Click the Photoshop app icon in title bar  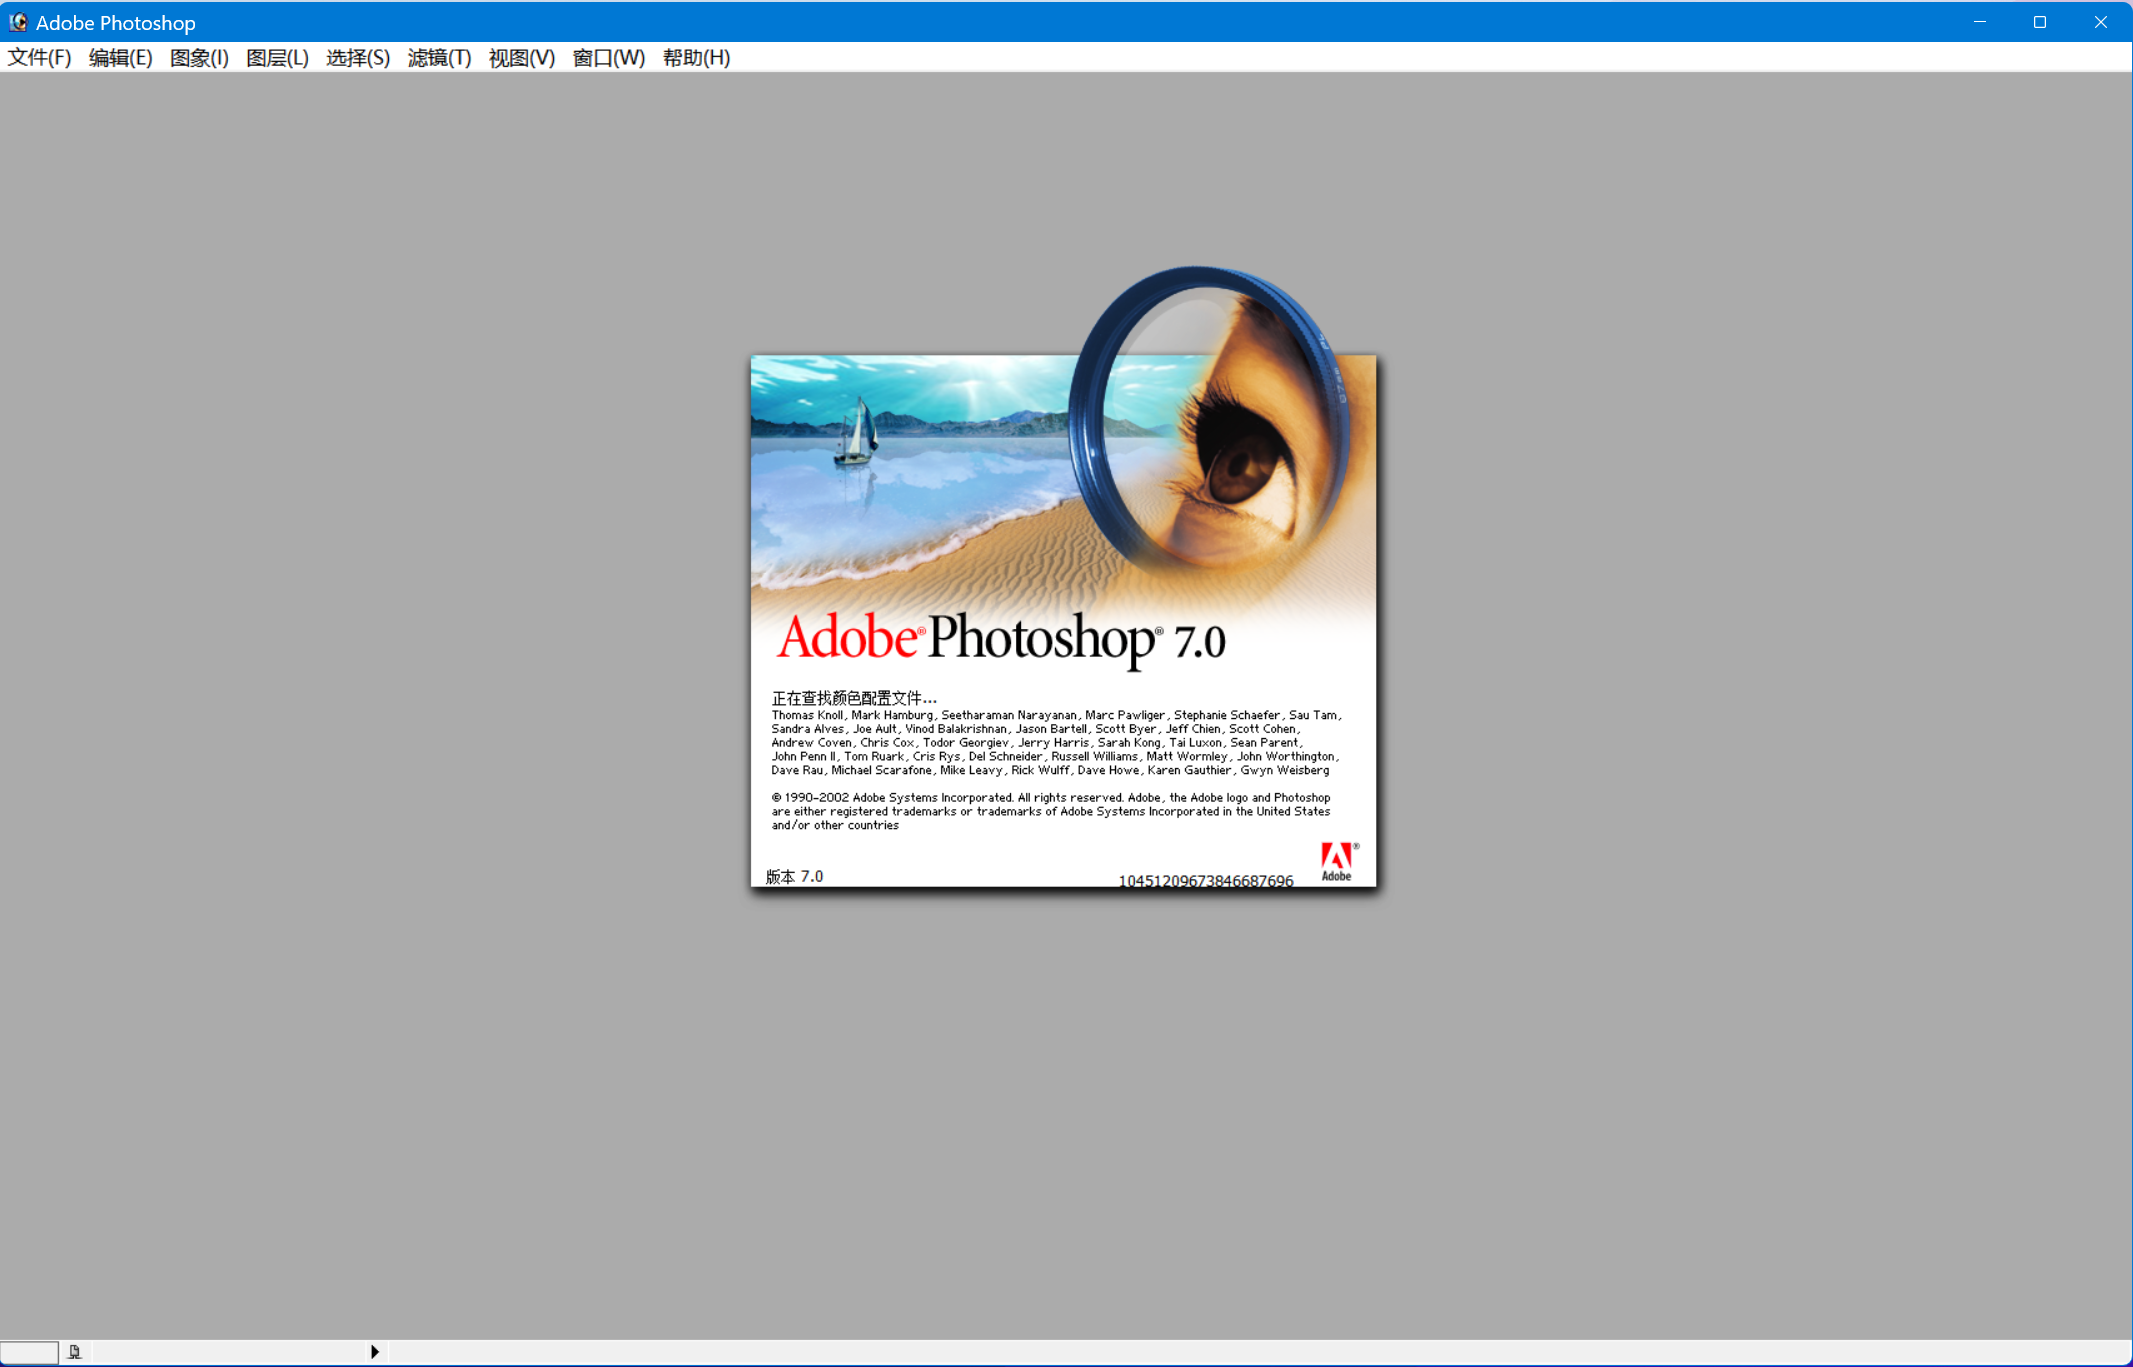click(x=18, y=22)
